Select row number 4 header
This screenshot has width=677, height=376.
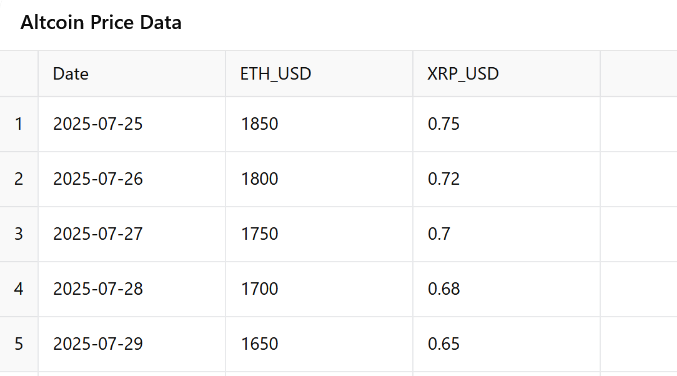coord(19,289)
